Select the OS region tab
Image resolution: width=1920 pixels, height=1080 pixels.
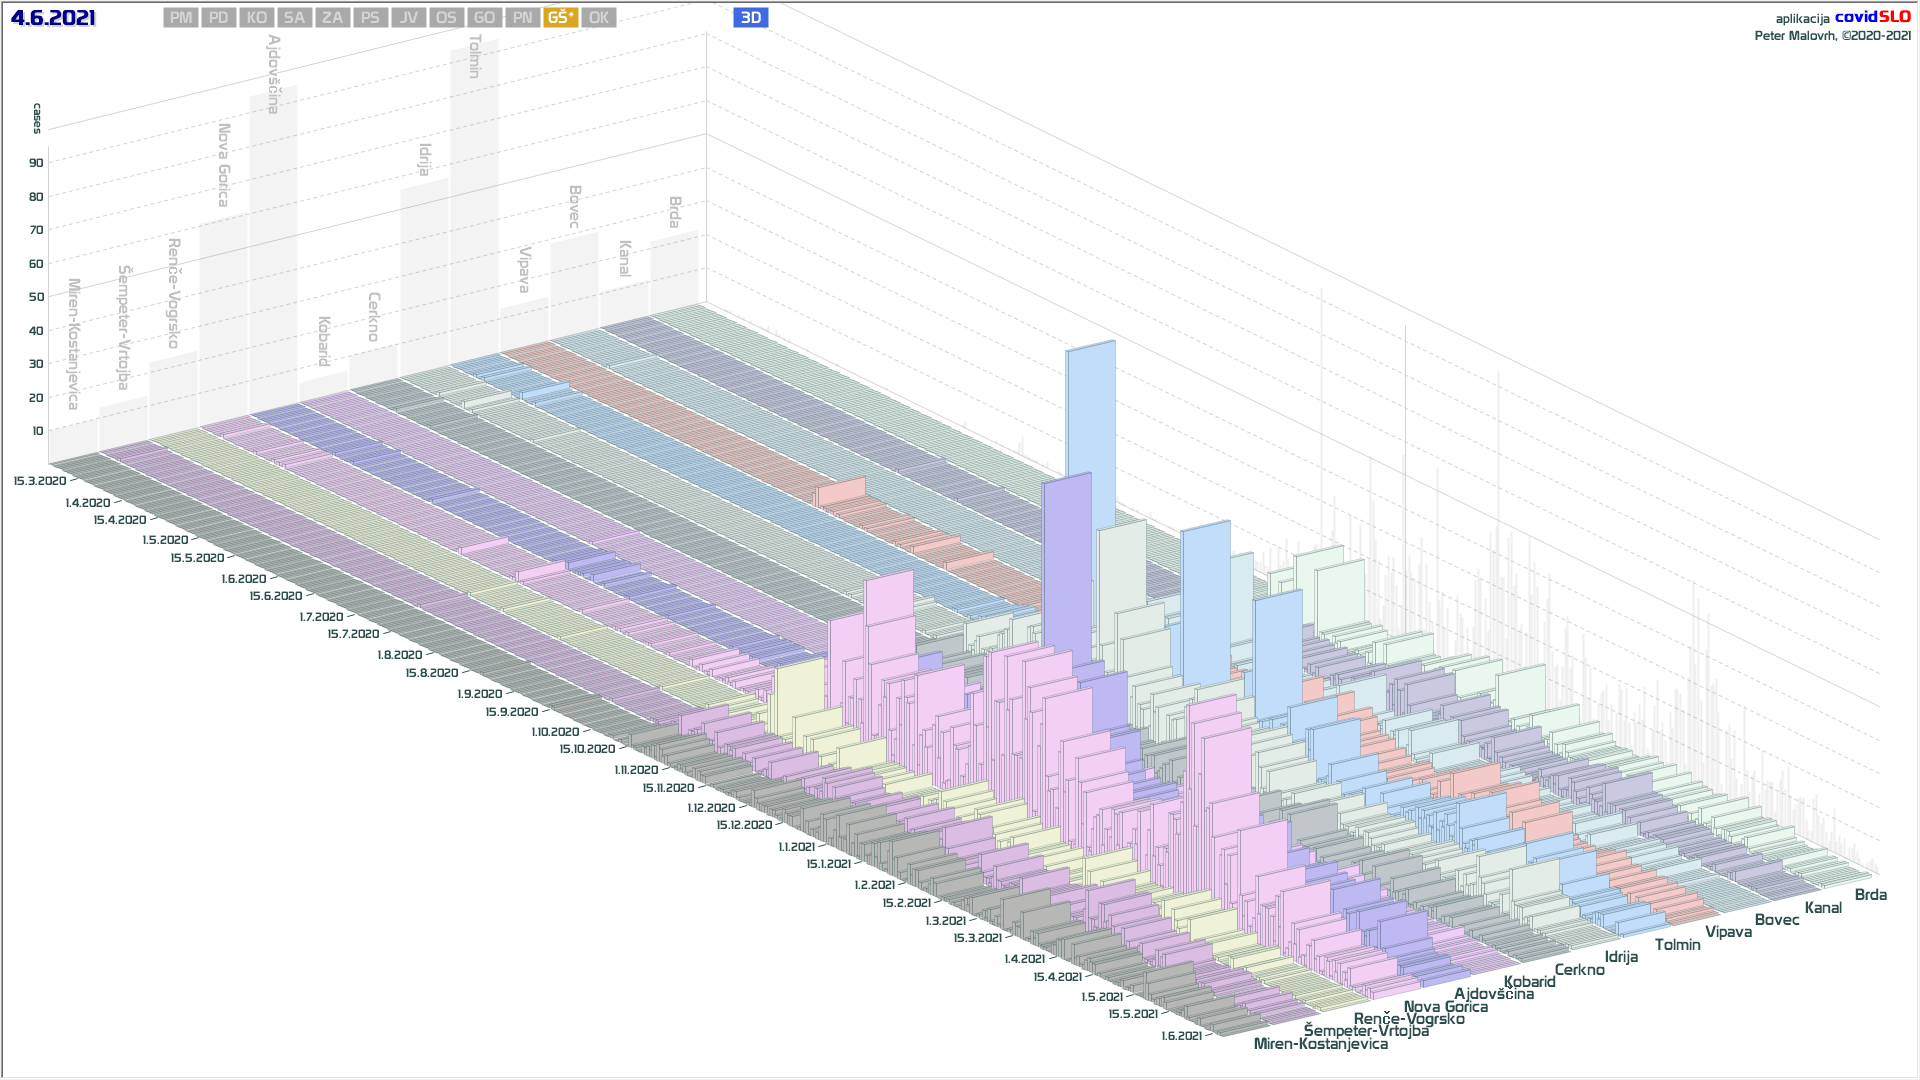[446, 18]
